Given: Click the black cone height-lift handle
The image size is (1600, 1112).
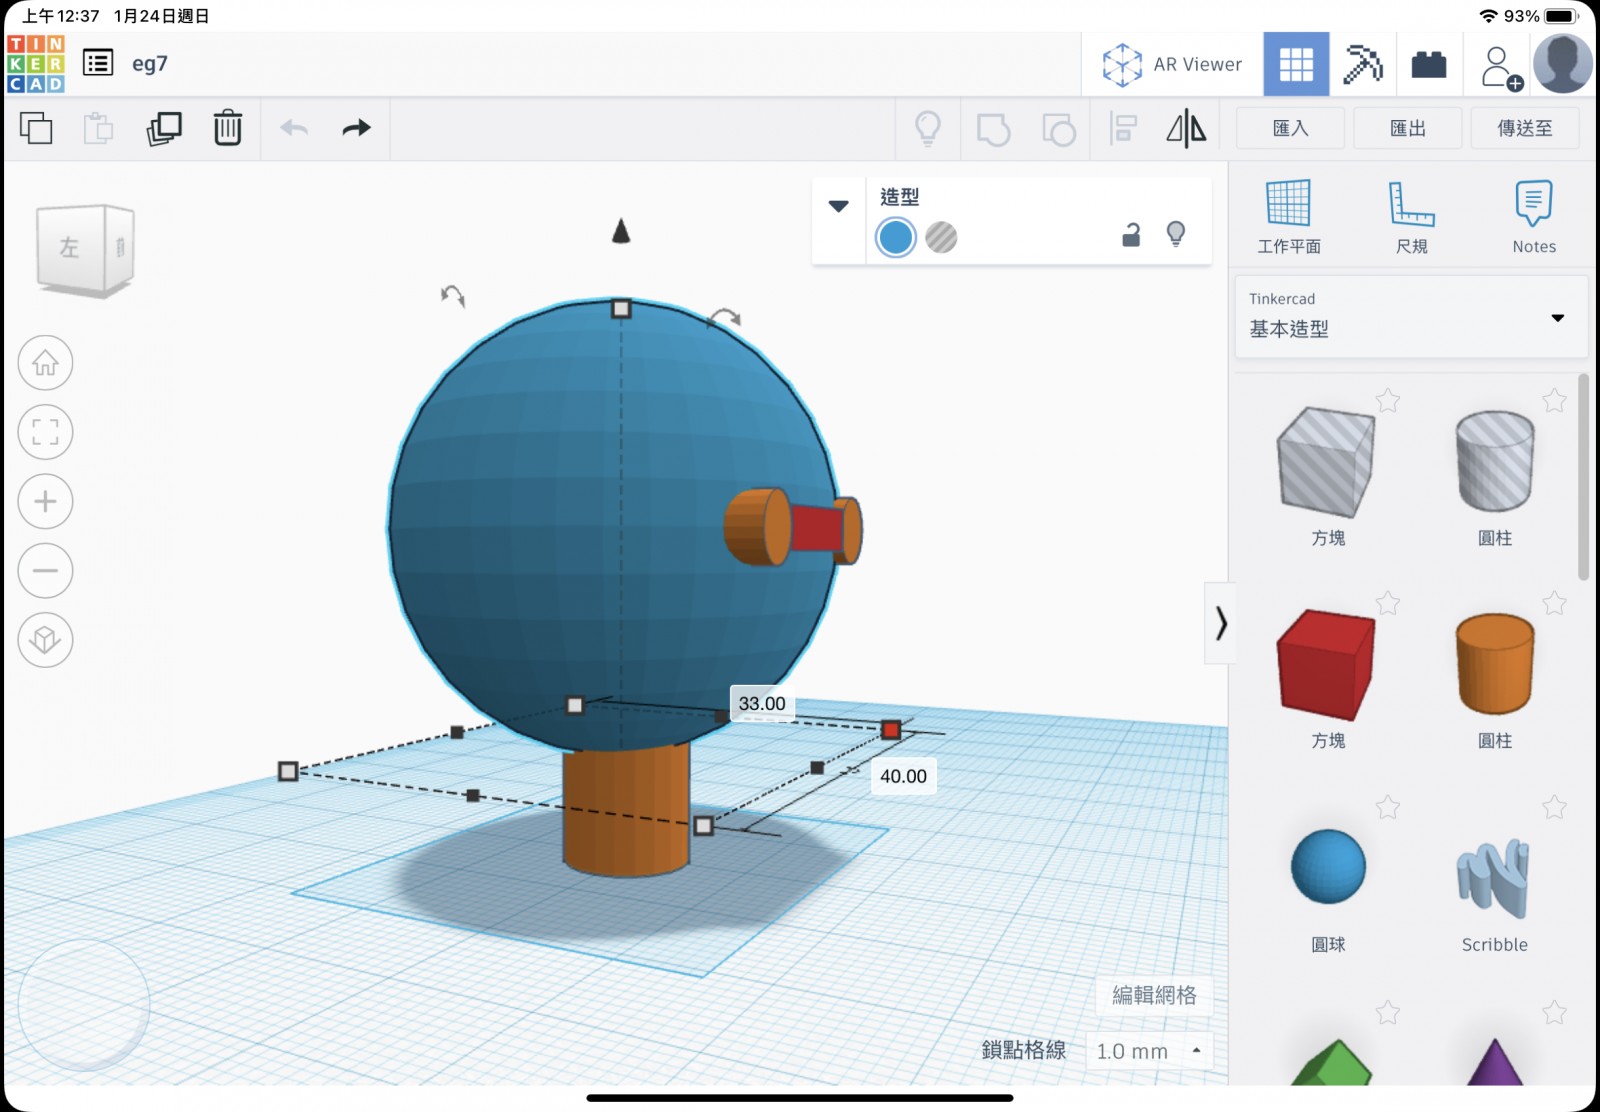Looking at the screenshot, I should click(621, 231).
